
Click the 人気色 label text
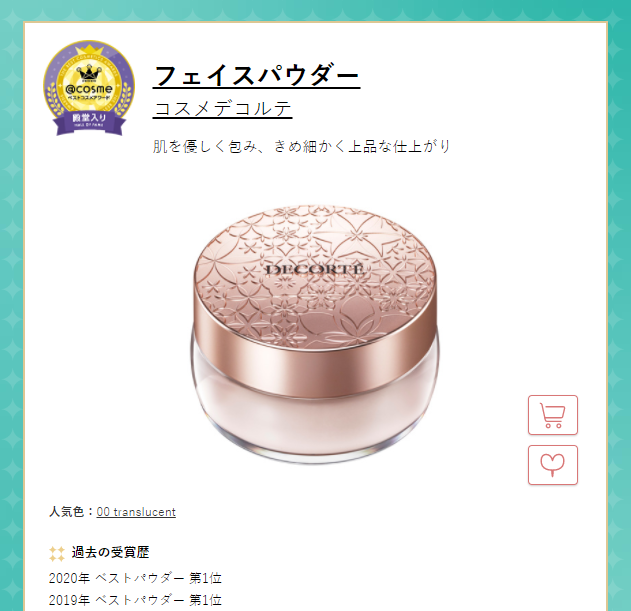(66, 512)
